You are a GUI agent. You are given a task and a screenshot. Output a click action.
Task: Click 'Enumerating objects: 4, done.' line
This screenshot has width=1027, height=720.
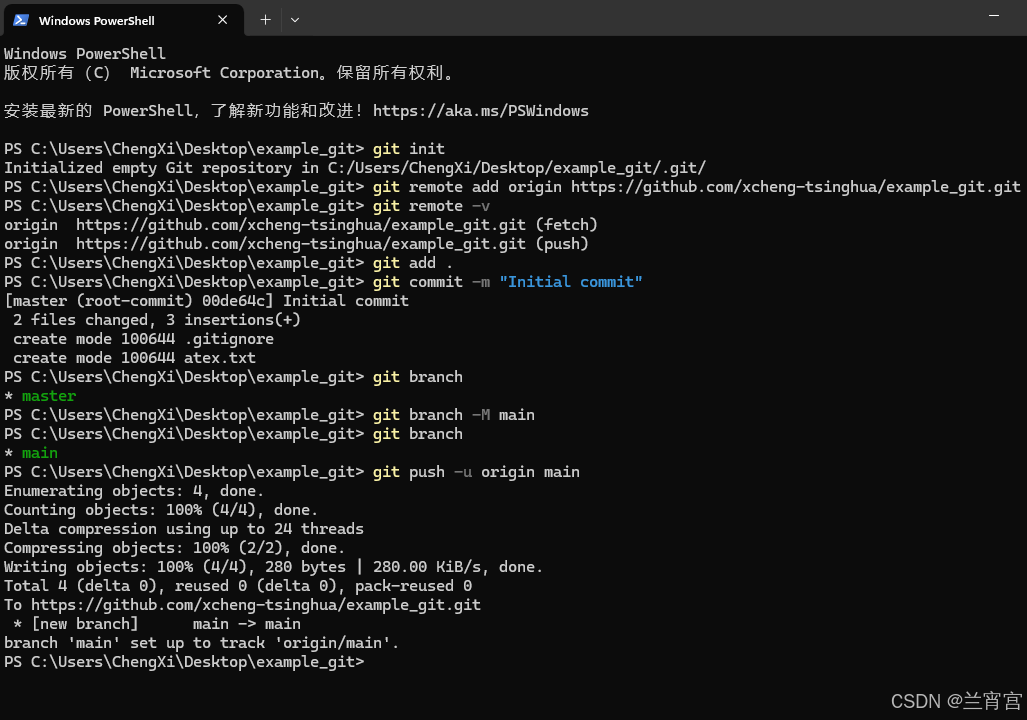coord(134,491)
